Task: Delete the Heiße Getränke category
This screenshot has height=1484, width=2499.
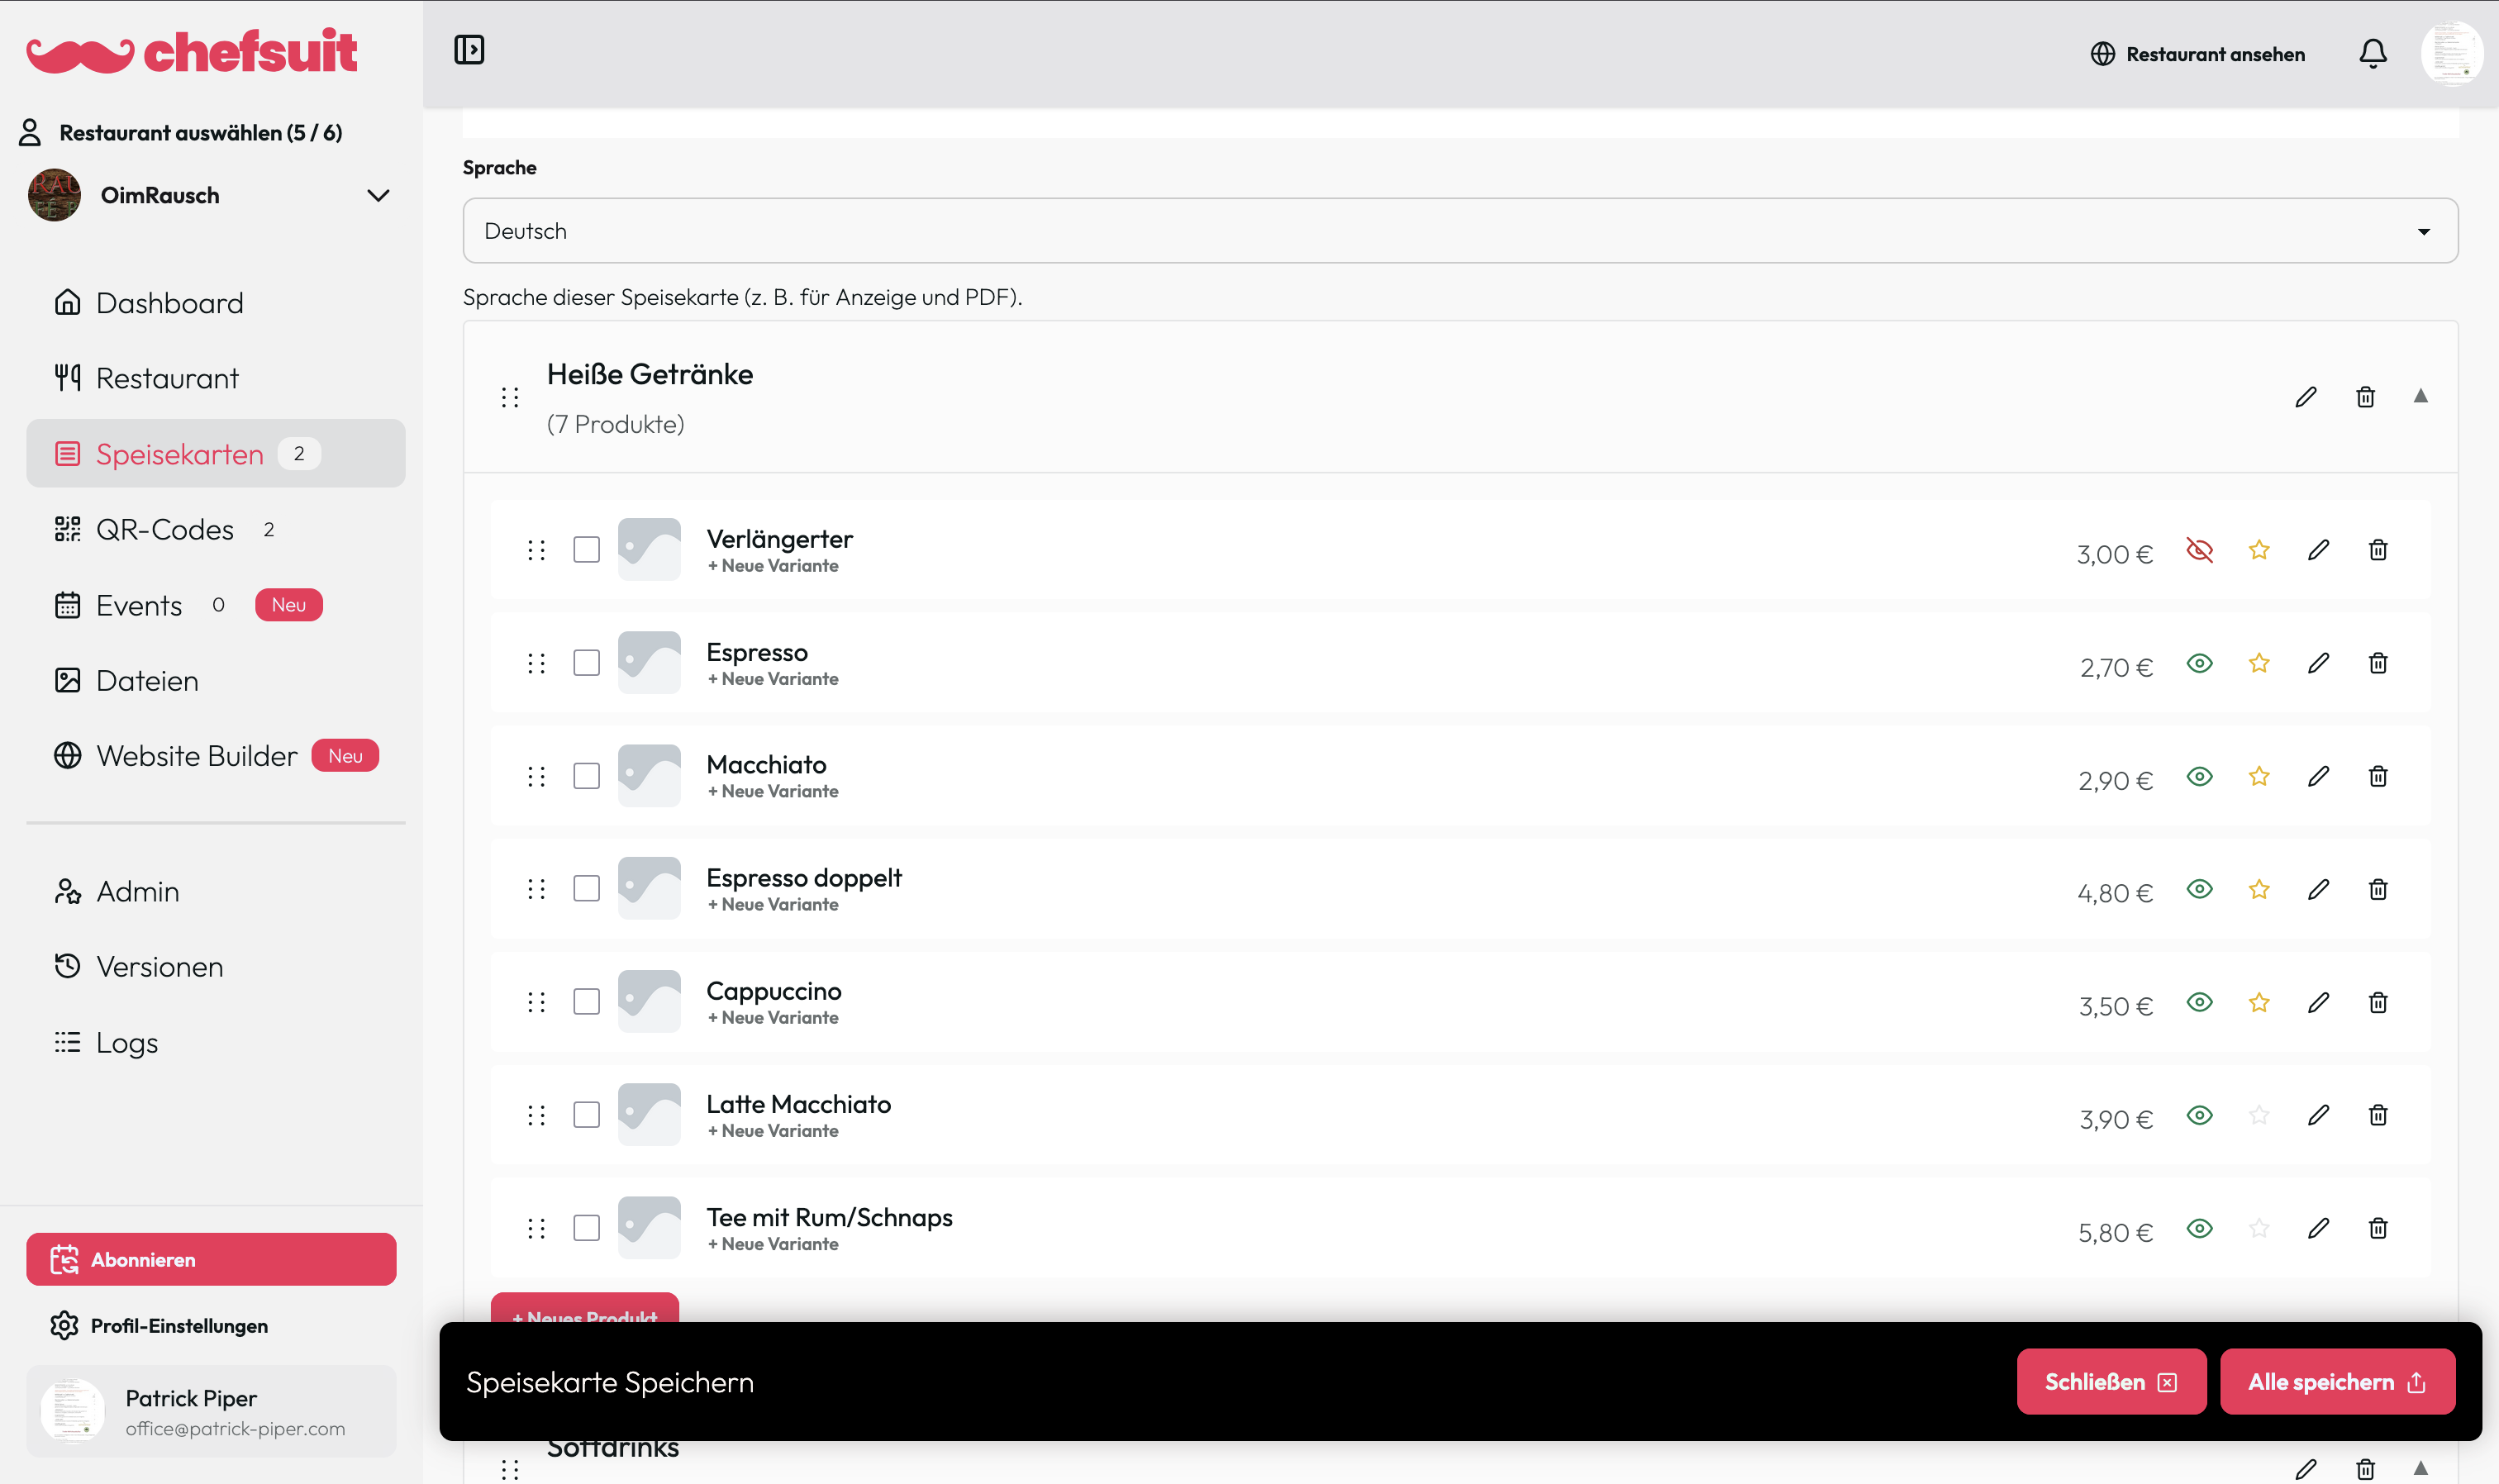Action: pyautogui.click(x=2365, y=397)
